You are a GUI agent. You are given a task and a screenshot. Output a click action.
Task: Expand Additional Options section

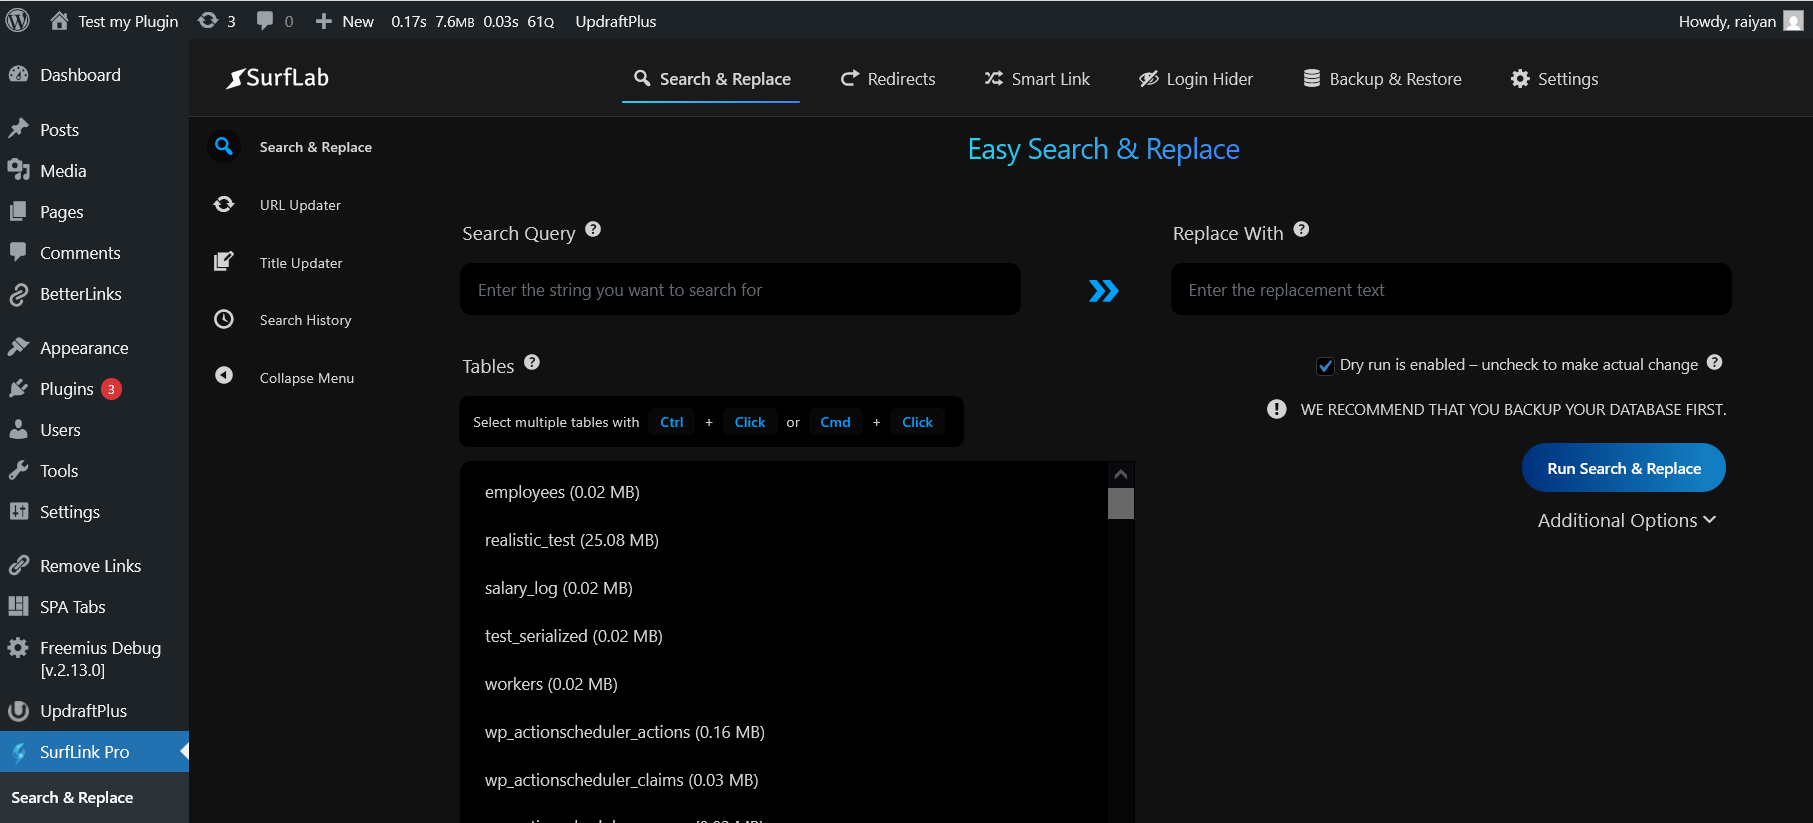pyautogui.click(x=1626, y=521)
